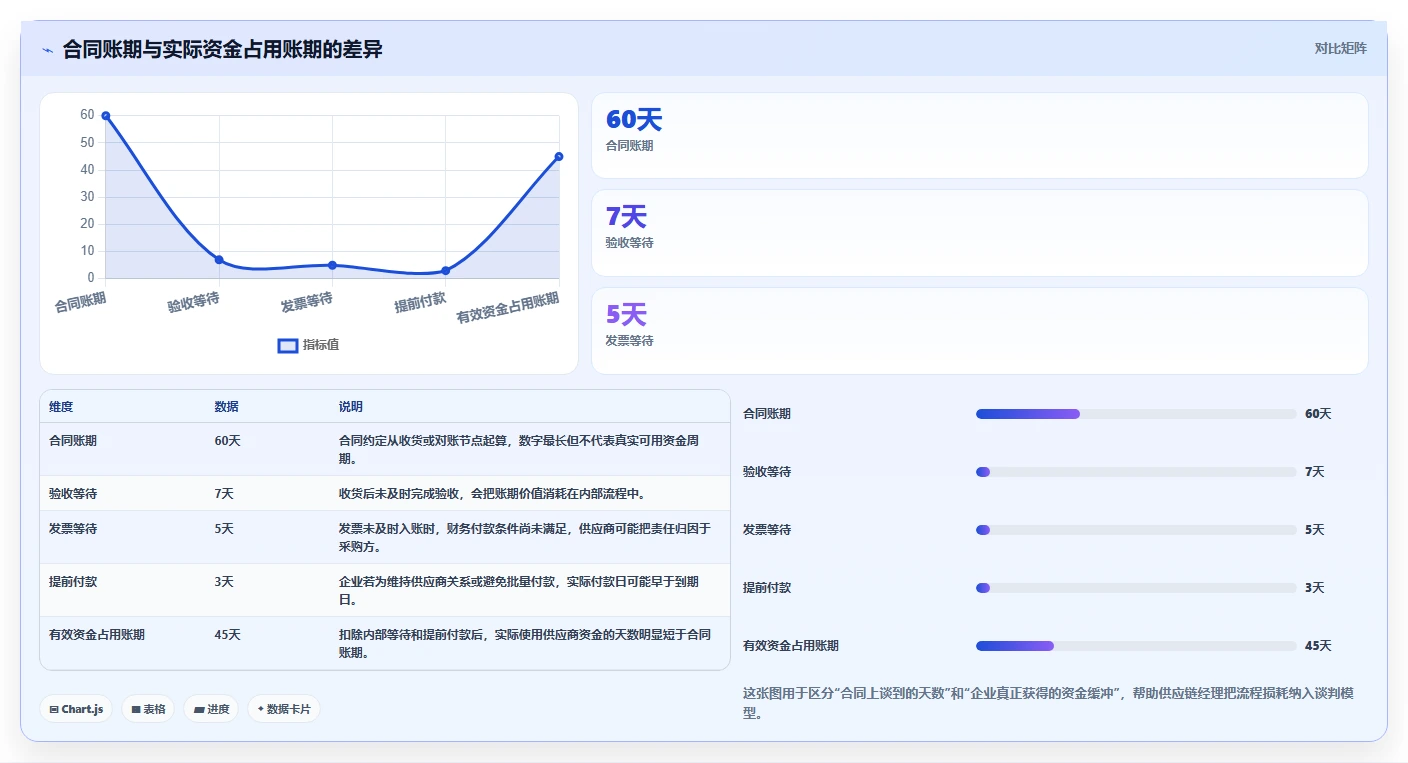Click the 3天 value in the table
The image size is (1408, 763).
pos(224,581)
